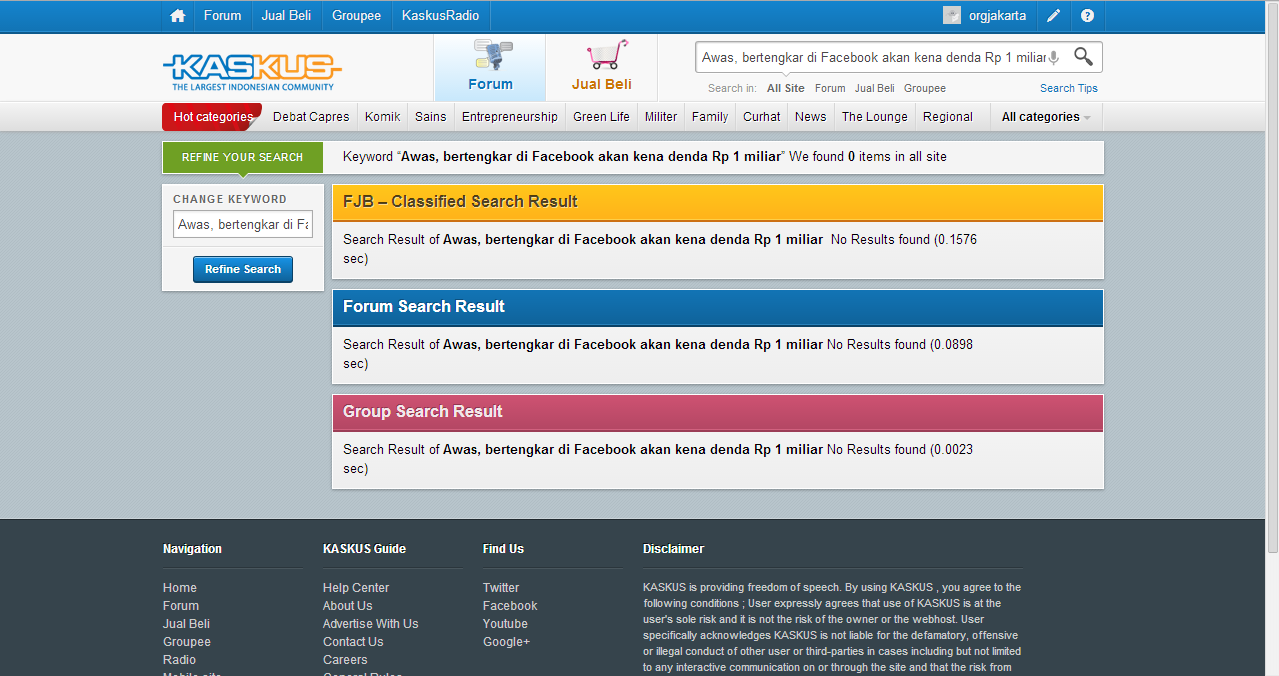Click the FJB – Classified Search Result header
Image resolution: width=1279 pixels, height=676 pixels.
[718, 202]
